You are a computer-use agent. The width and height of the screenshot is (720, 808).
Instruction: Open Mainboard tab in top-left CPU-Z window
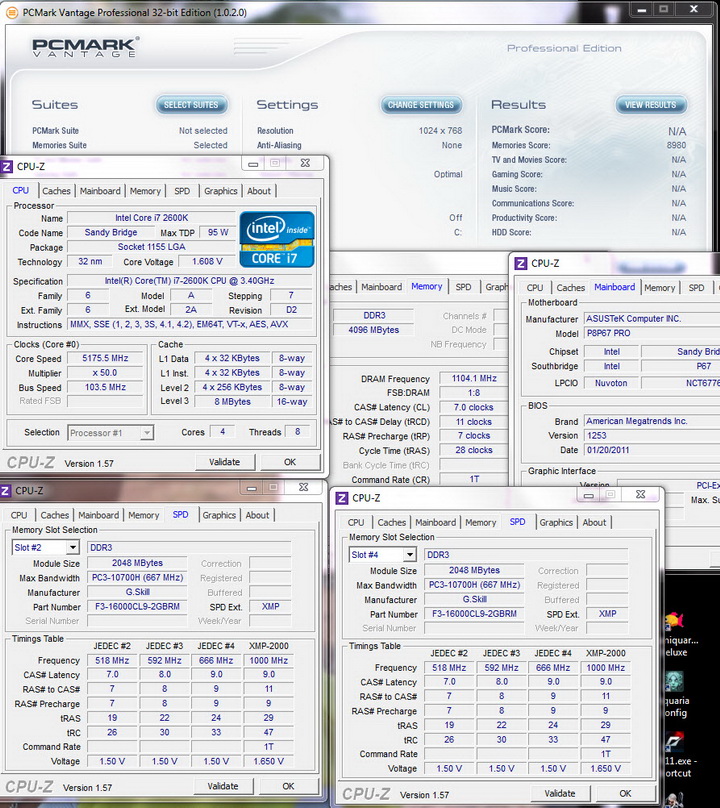click(100, 191)
